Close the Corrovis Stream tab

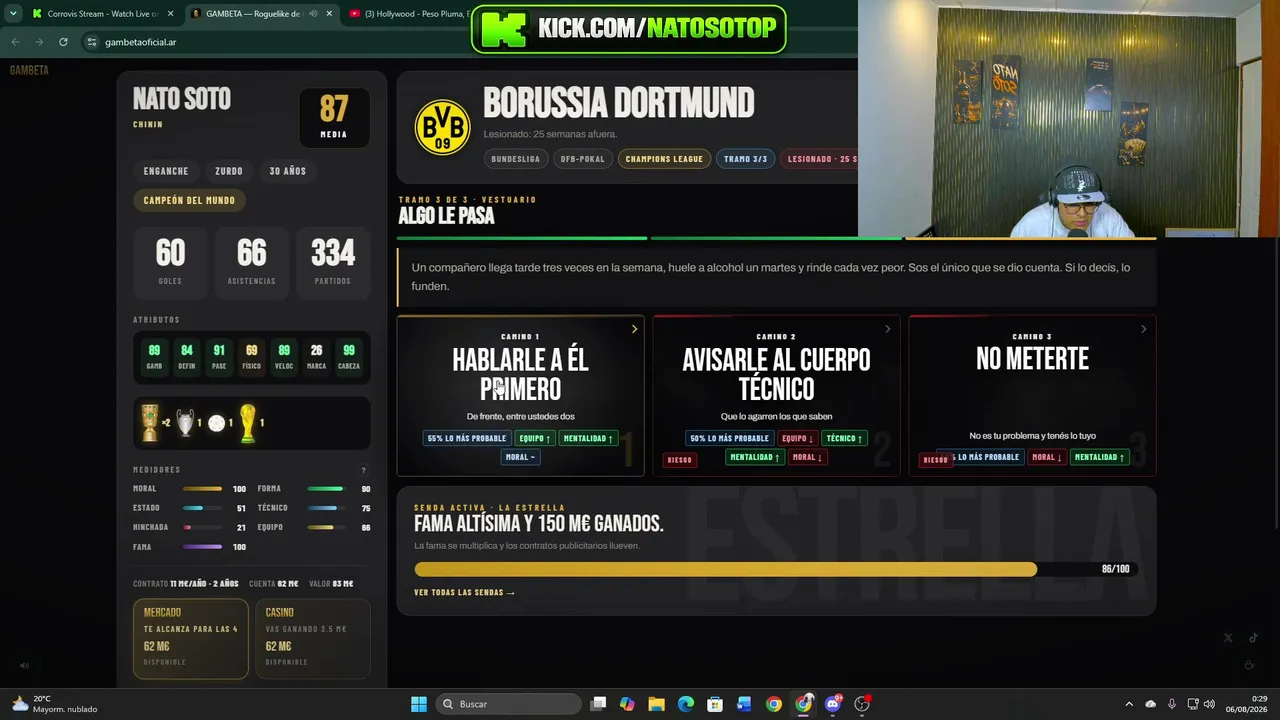pos(171,14)
